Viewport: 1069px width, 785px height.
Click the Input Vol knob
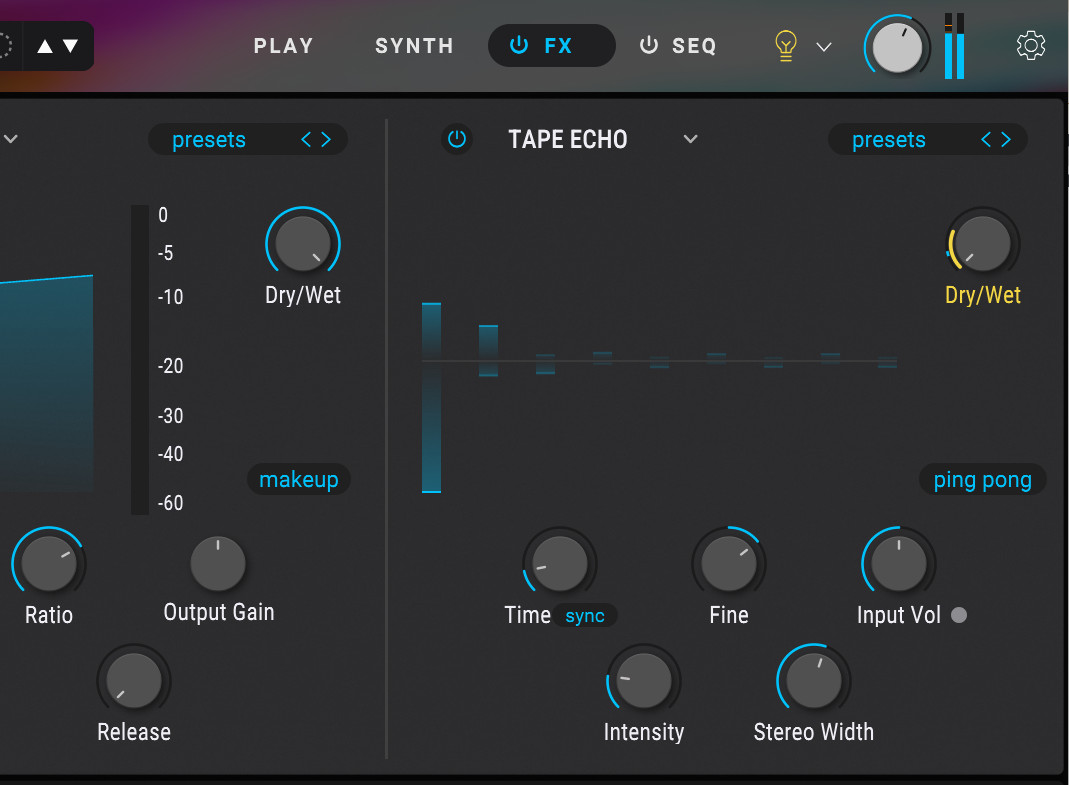click(899, 563)
